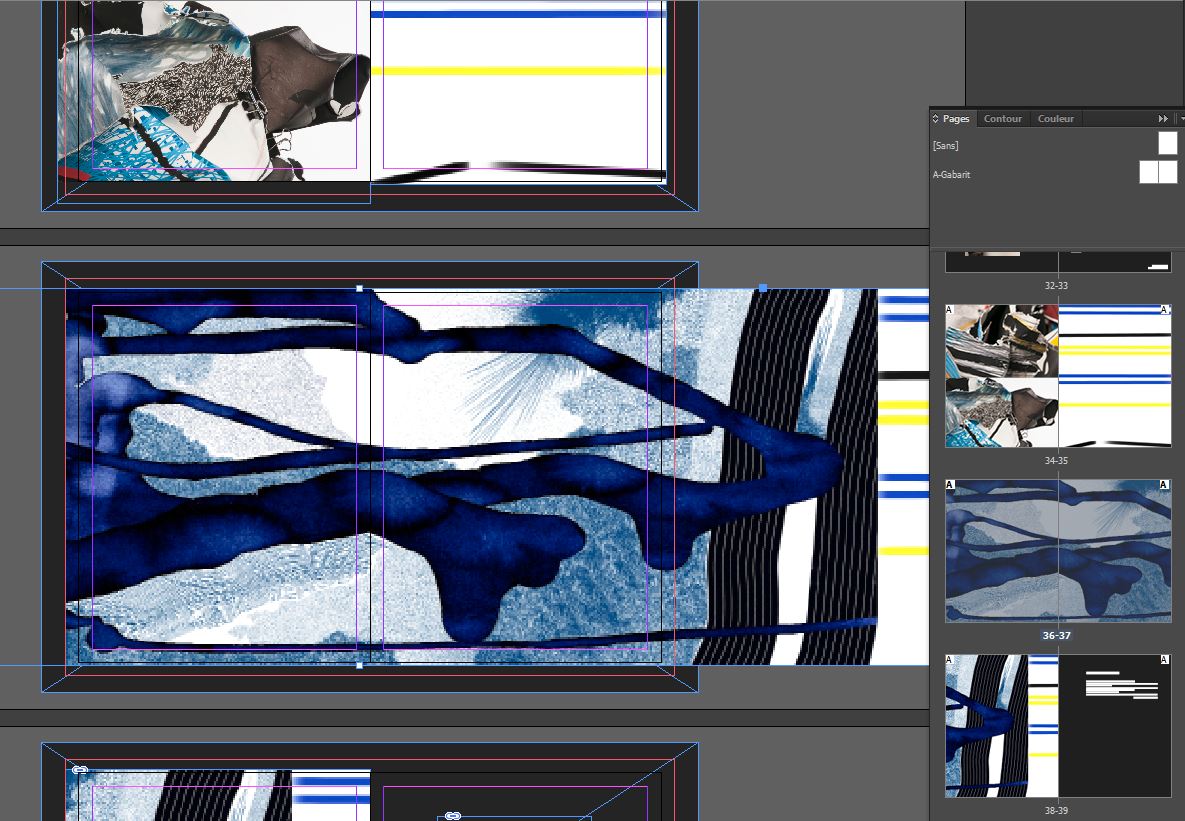Open the Pages panel flyout menu
Image resolution: width=1185 pixels, height=821 pixels.
pos(1180,119)
